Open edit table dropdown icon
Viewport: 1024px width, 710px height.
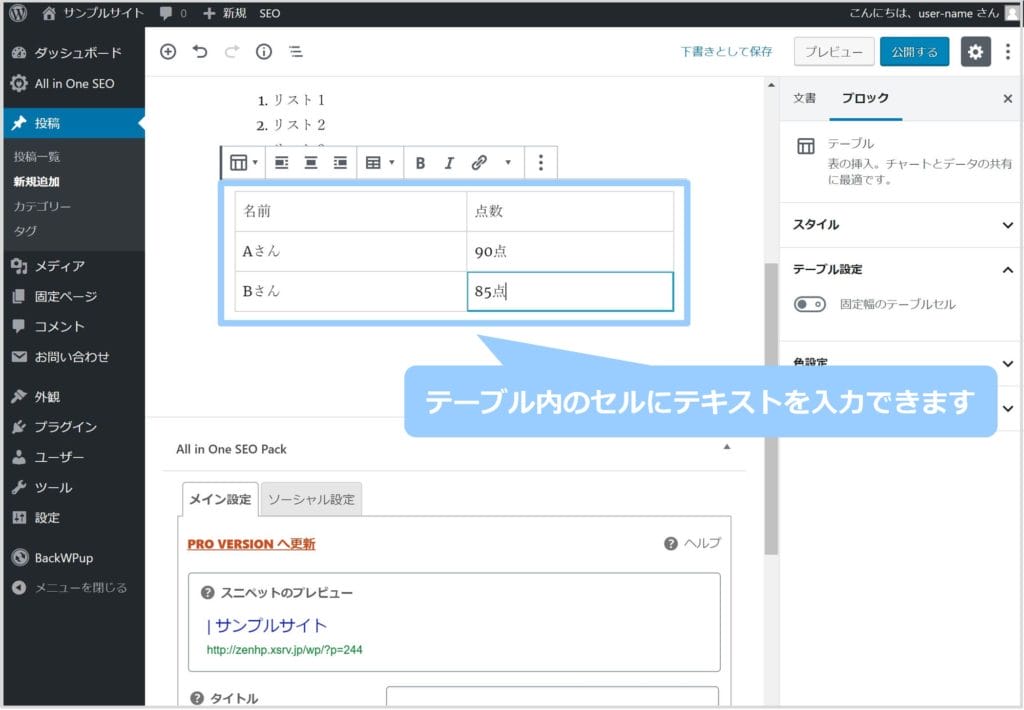380,163
